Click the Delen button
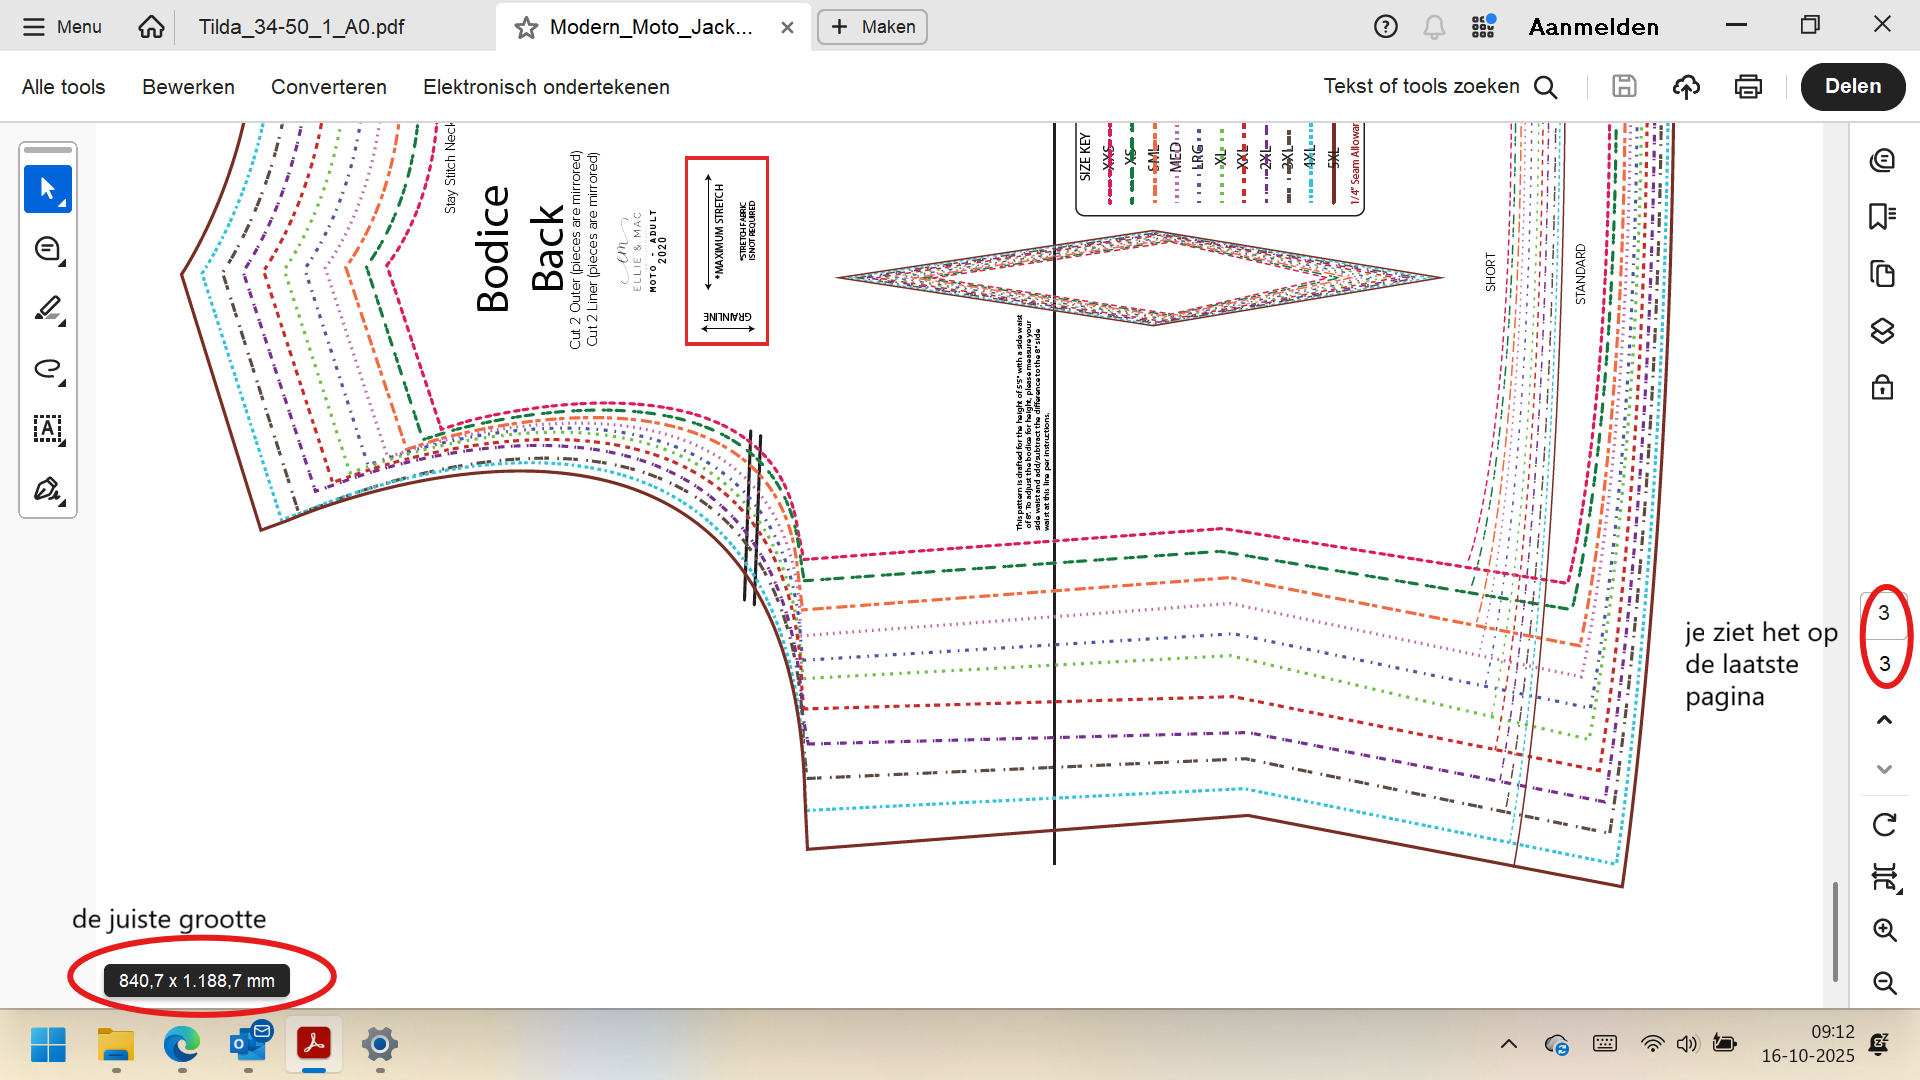The width and height of the screenshot is (1920, 1080). point(1852,87)
